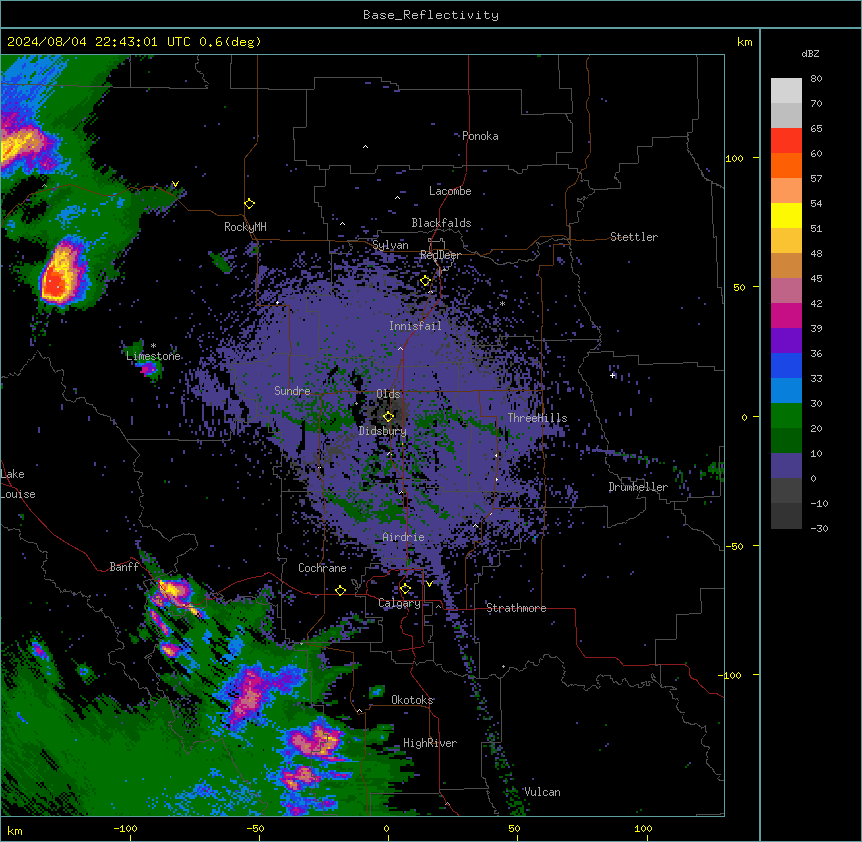The width and height of the screenshot is (862, 842).
Task: Click the Okotoks label
Action: (x=412, y=700)
